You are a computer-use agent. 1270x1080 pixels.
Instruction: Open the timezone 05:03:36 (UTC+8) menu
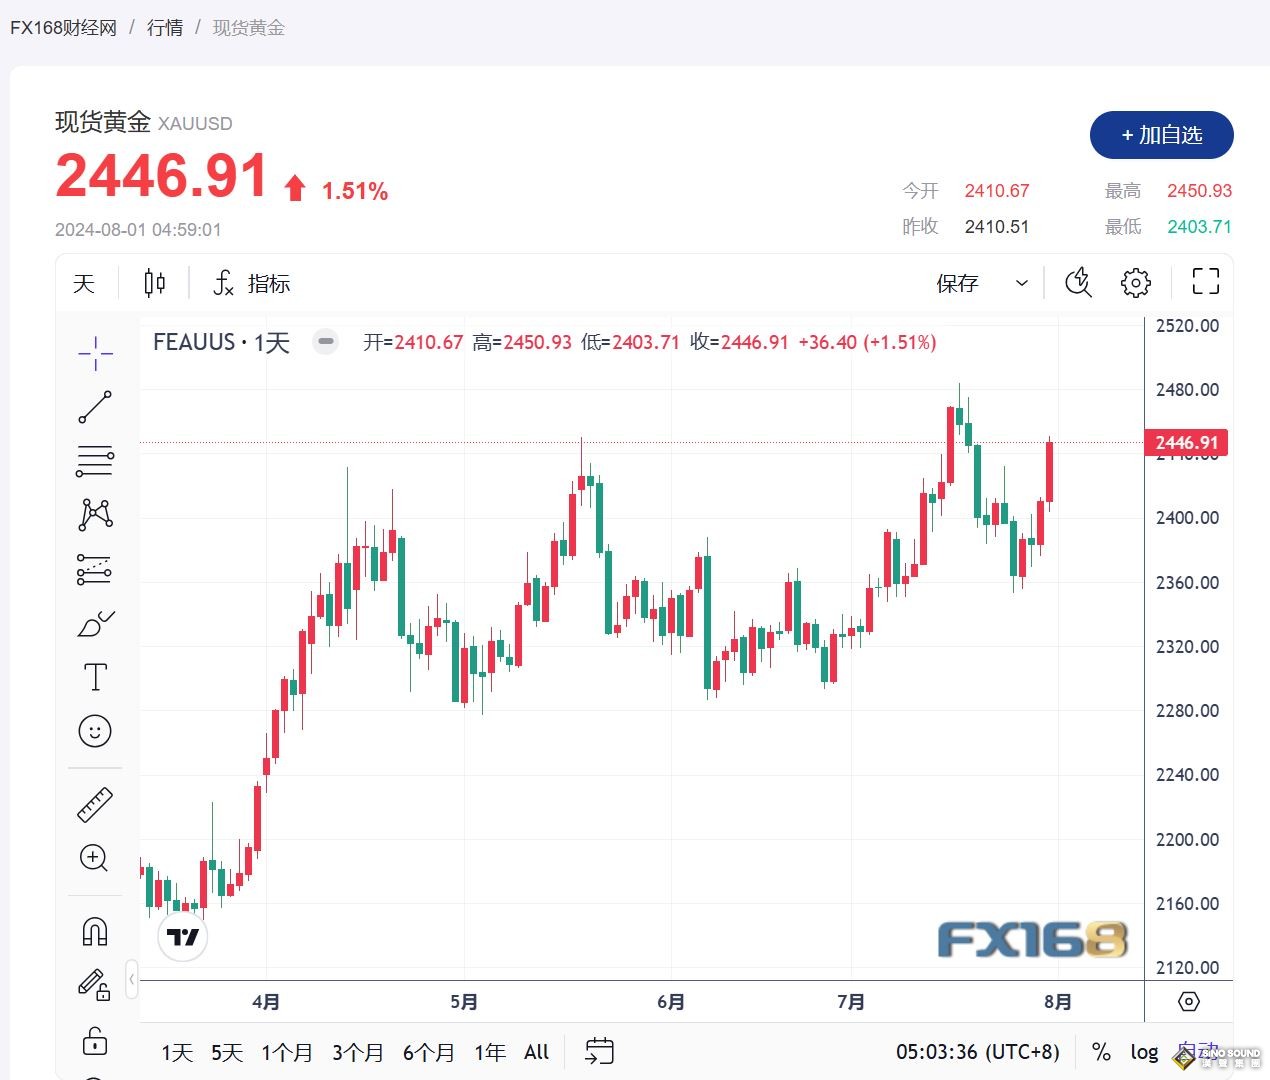(978, 1052)
